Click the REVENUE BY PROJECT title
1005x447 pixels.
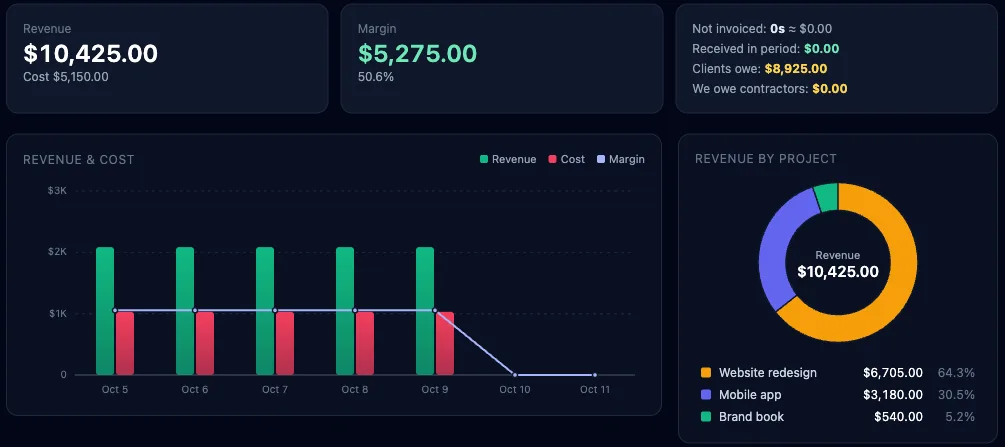766,158
